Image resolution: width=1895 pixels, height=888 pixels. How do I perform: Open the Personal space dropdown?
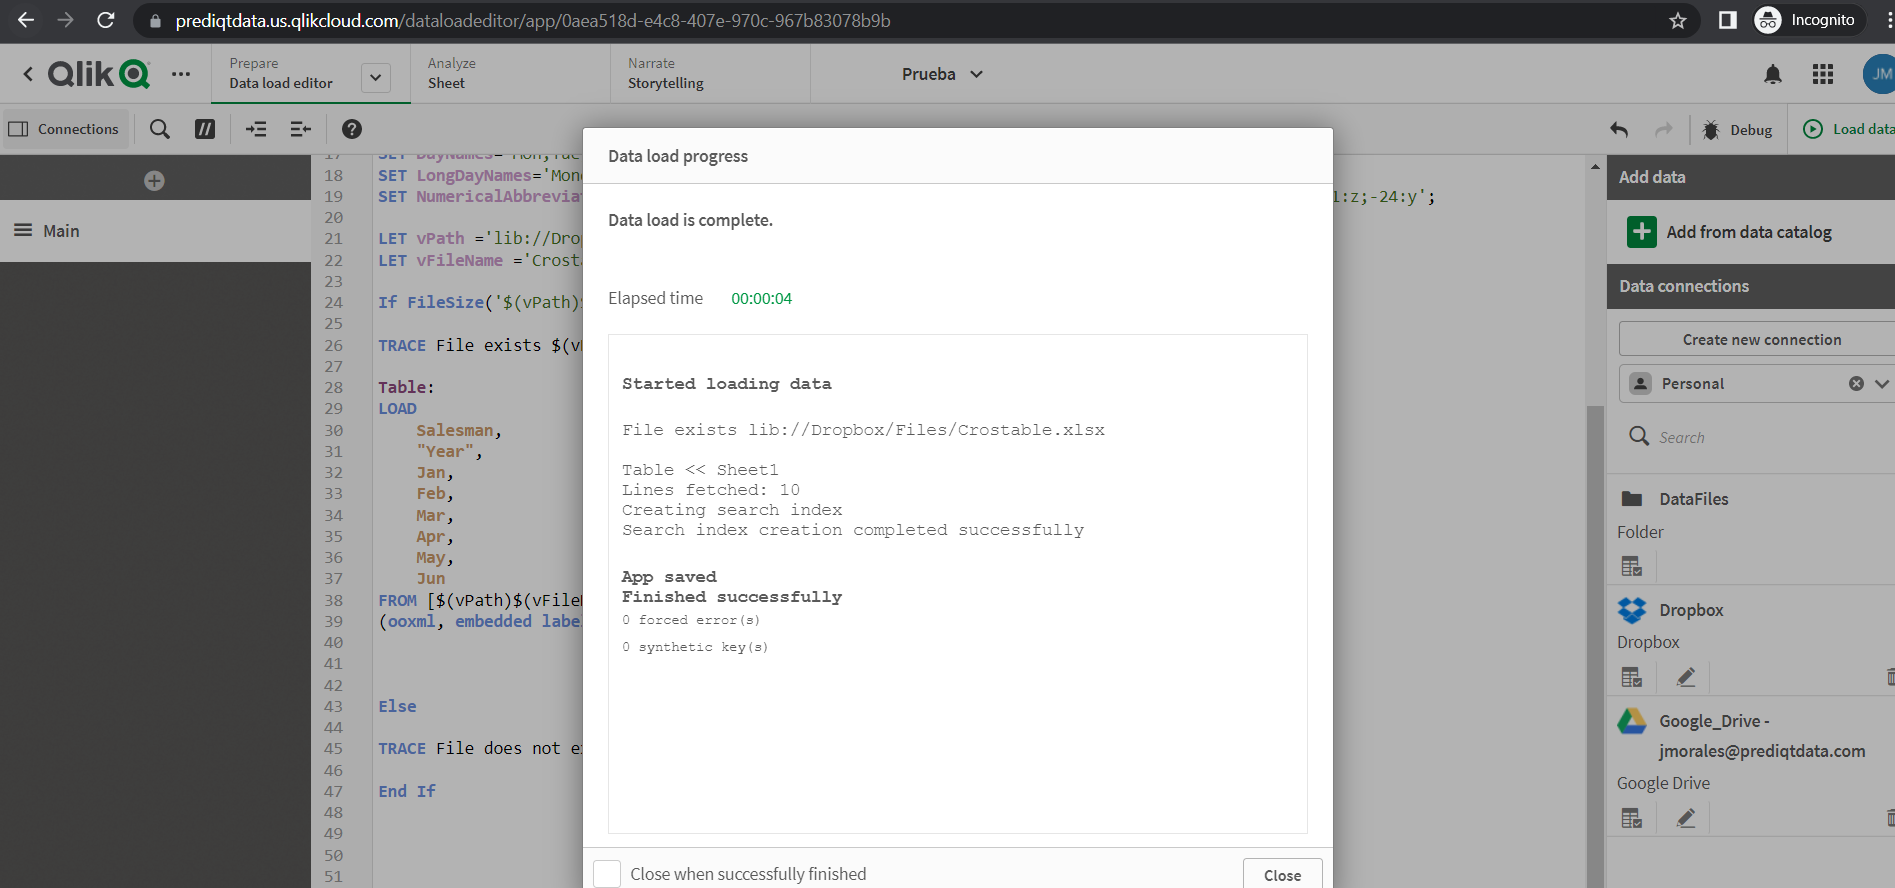pyautogui.click(x=1882, y=384)
